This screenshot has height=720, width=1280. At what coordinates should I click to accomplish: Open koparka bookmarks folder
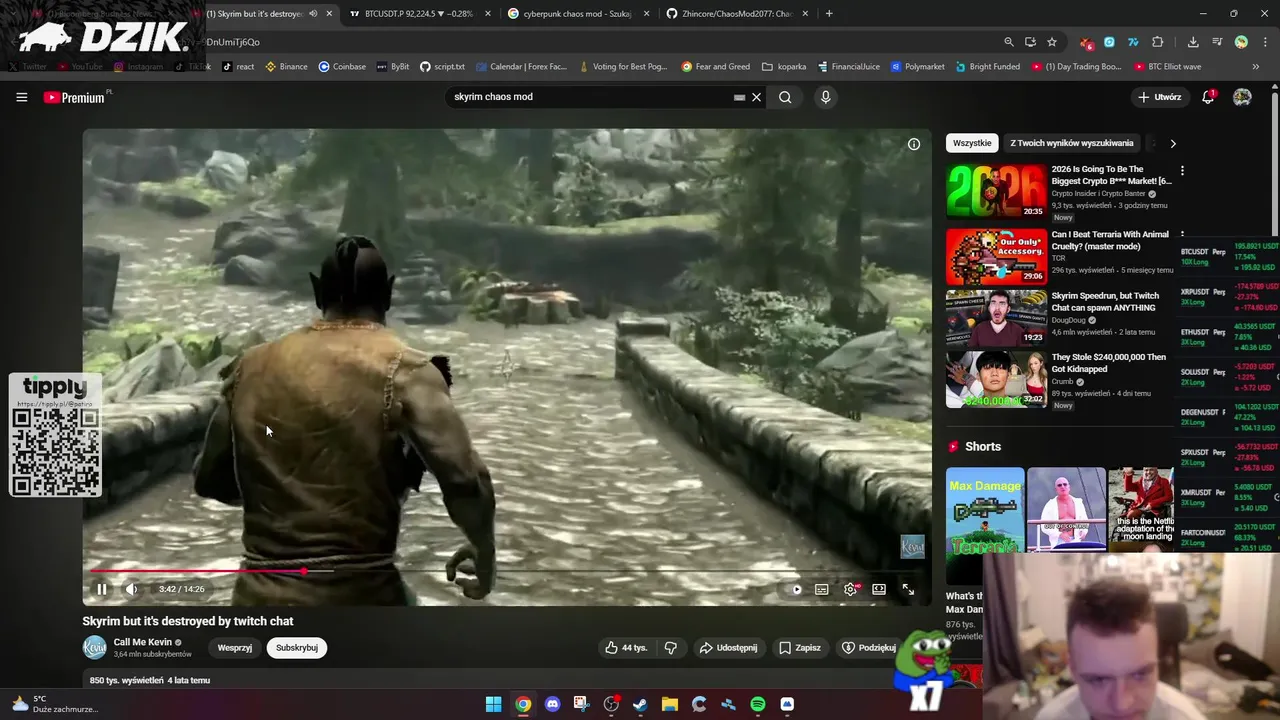coord(784,67)
